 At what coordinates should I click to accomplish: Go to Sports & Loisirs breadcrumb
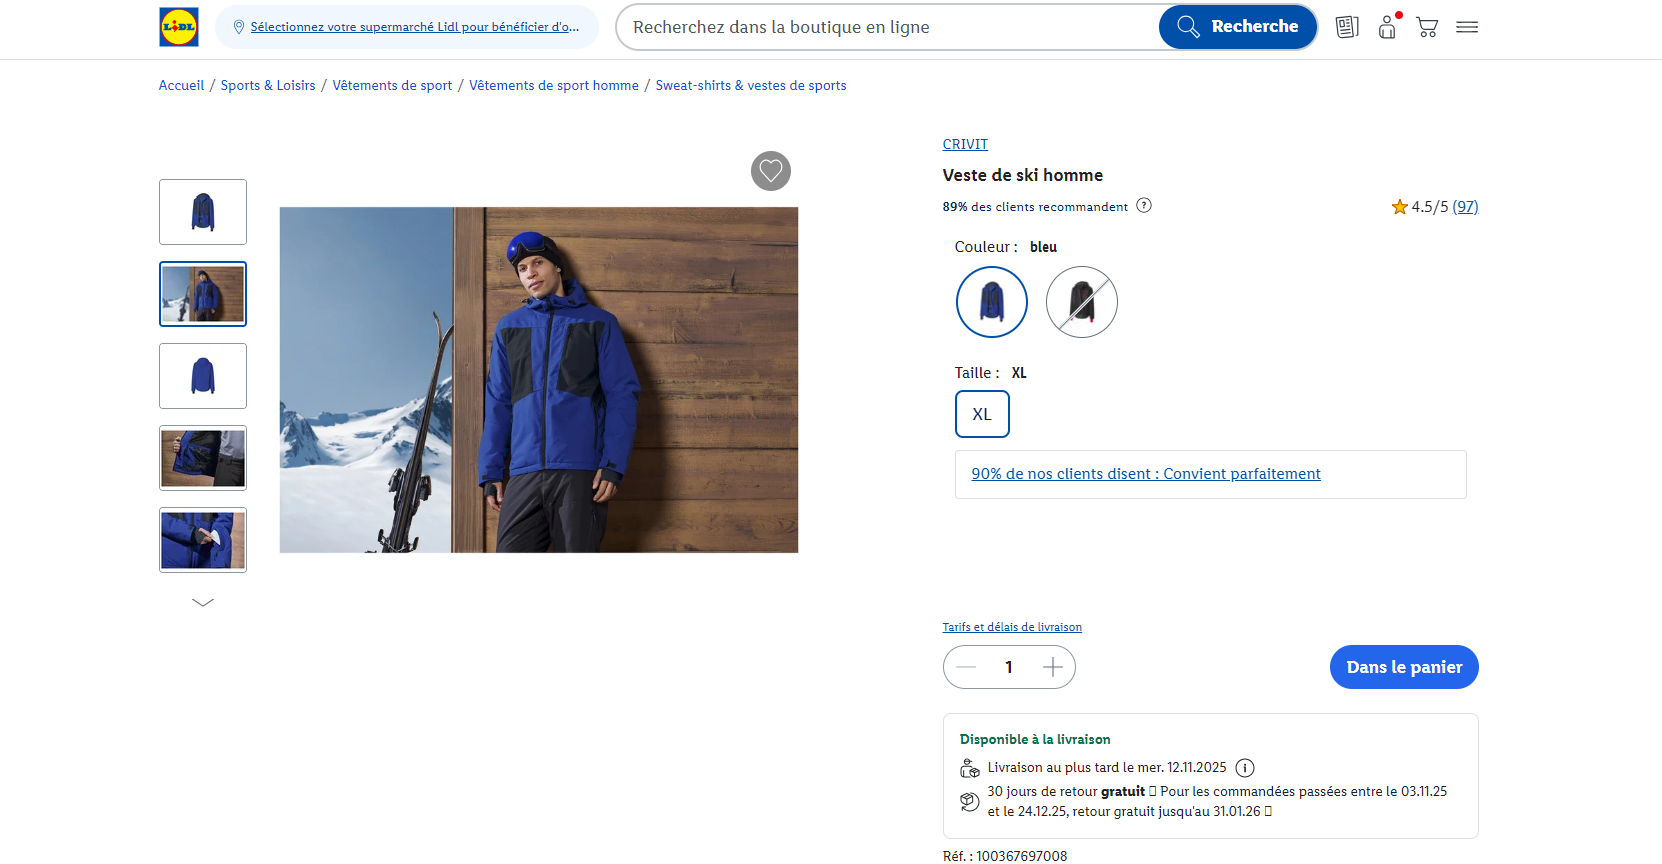pyautogui.click(x=268, y=86)
